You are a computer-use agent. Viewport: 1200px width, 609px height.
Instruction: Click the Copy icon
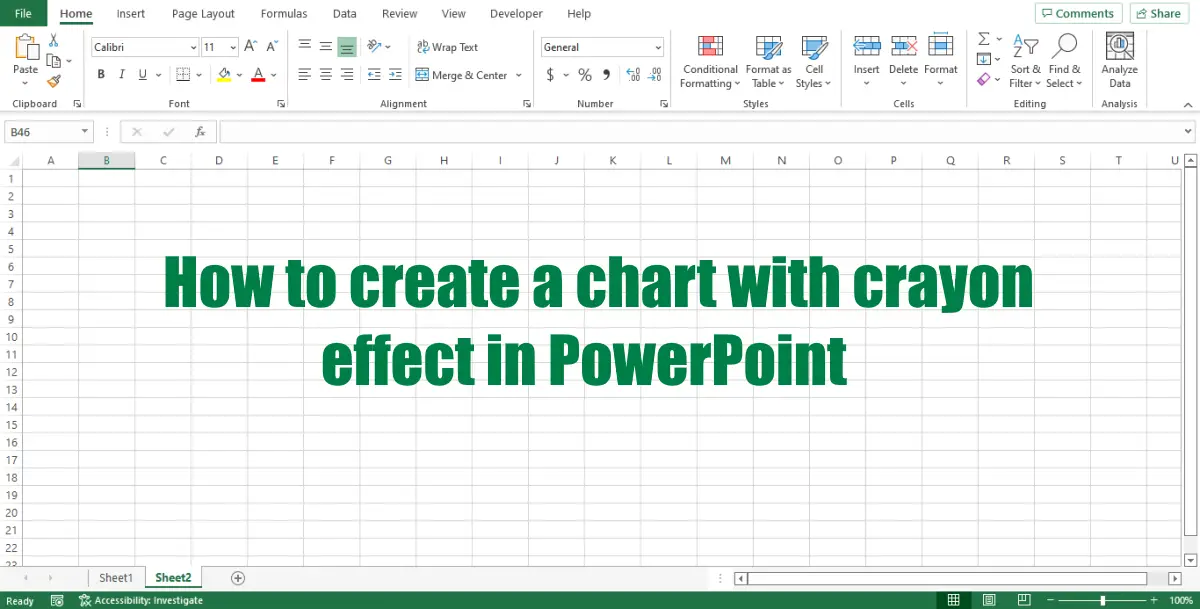coord(54,62)
